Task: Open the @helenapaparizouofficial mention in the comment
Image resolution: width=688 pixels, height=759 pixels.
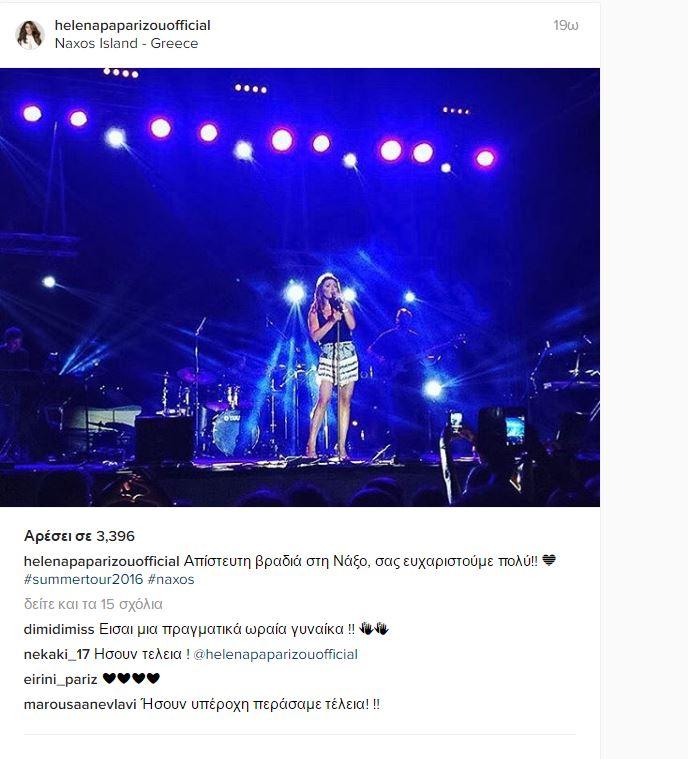Action: point(275,654)
